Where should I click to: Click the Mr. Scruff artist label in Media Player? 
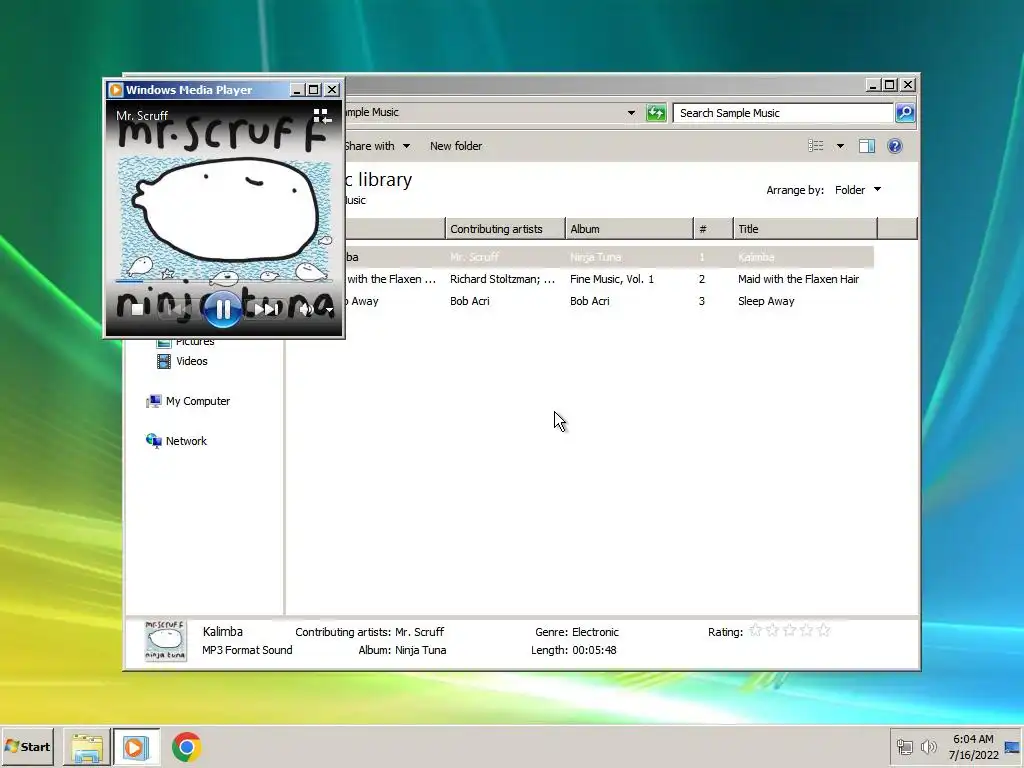pyautogui.click(x=142, y=116)
